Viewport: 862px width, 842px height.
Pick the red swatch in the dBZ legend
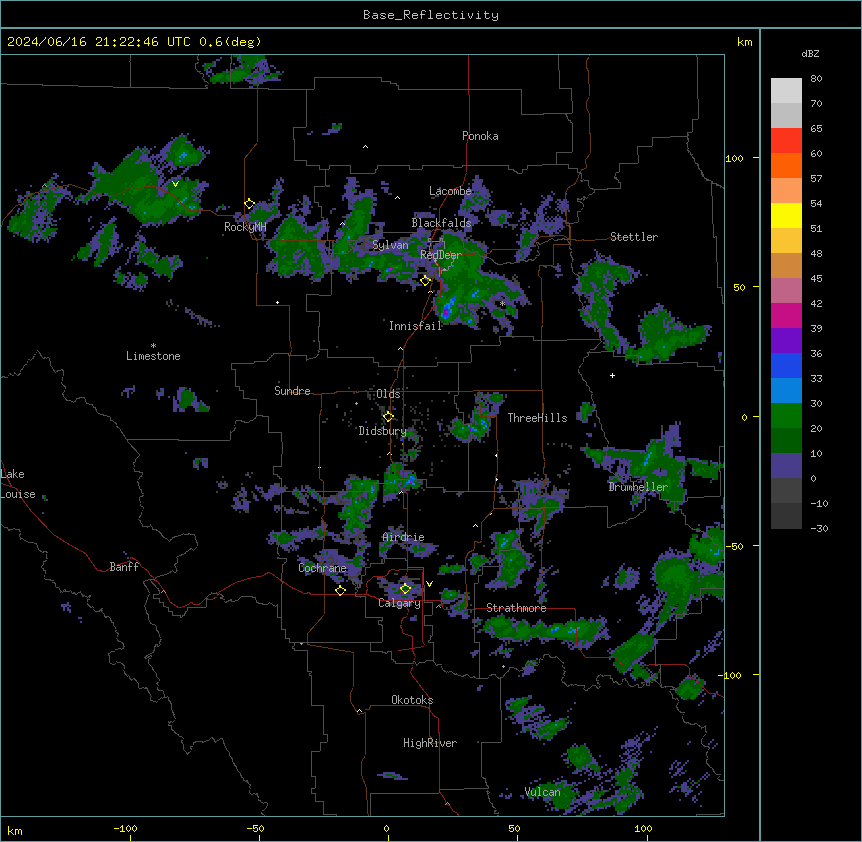tap(786, 141)
